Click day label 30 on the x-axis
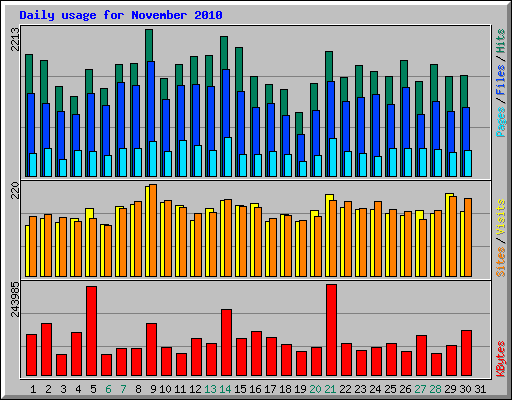512x400 pixels. [x=465, y=389]
